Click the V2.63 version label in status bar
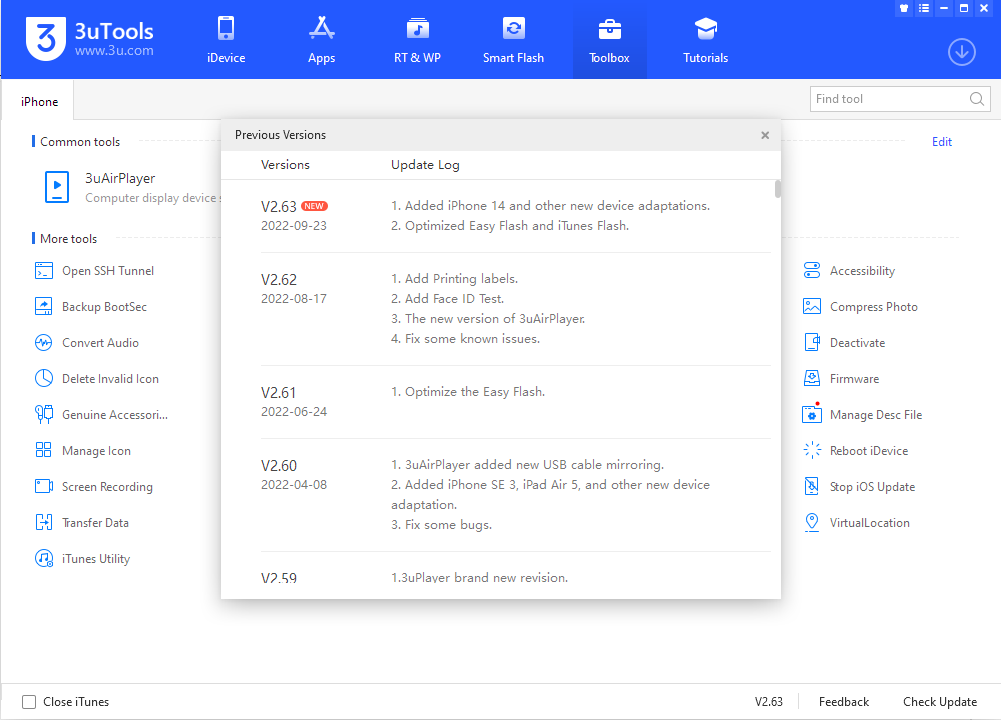This screenshot has width=1001, height=720. [x=769, y=702]
